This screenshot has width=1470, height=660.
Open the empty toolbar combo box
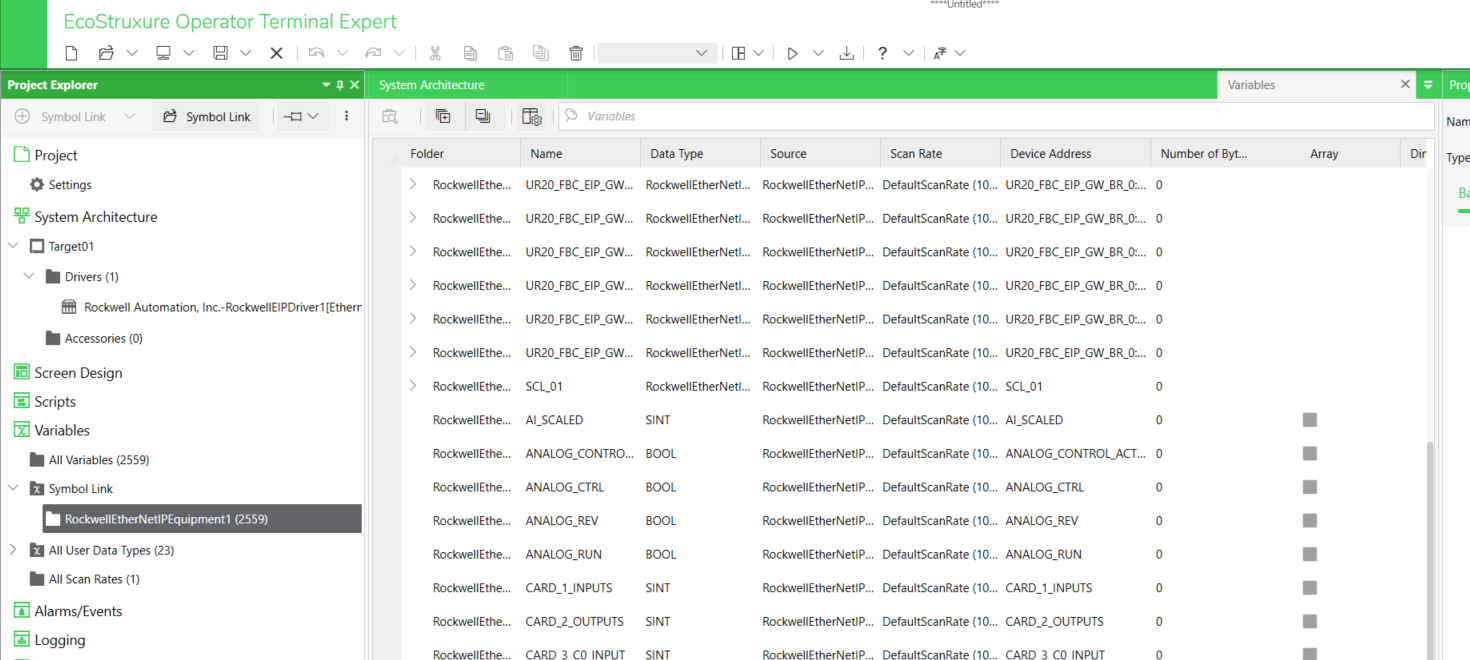pyautogui.click(x=657, y=53)
